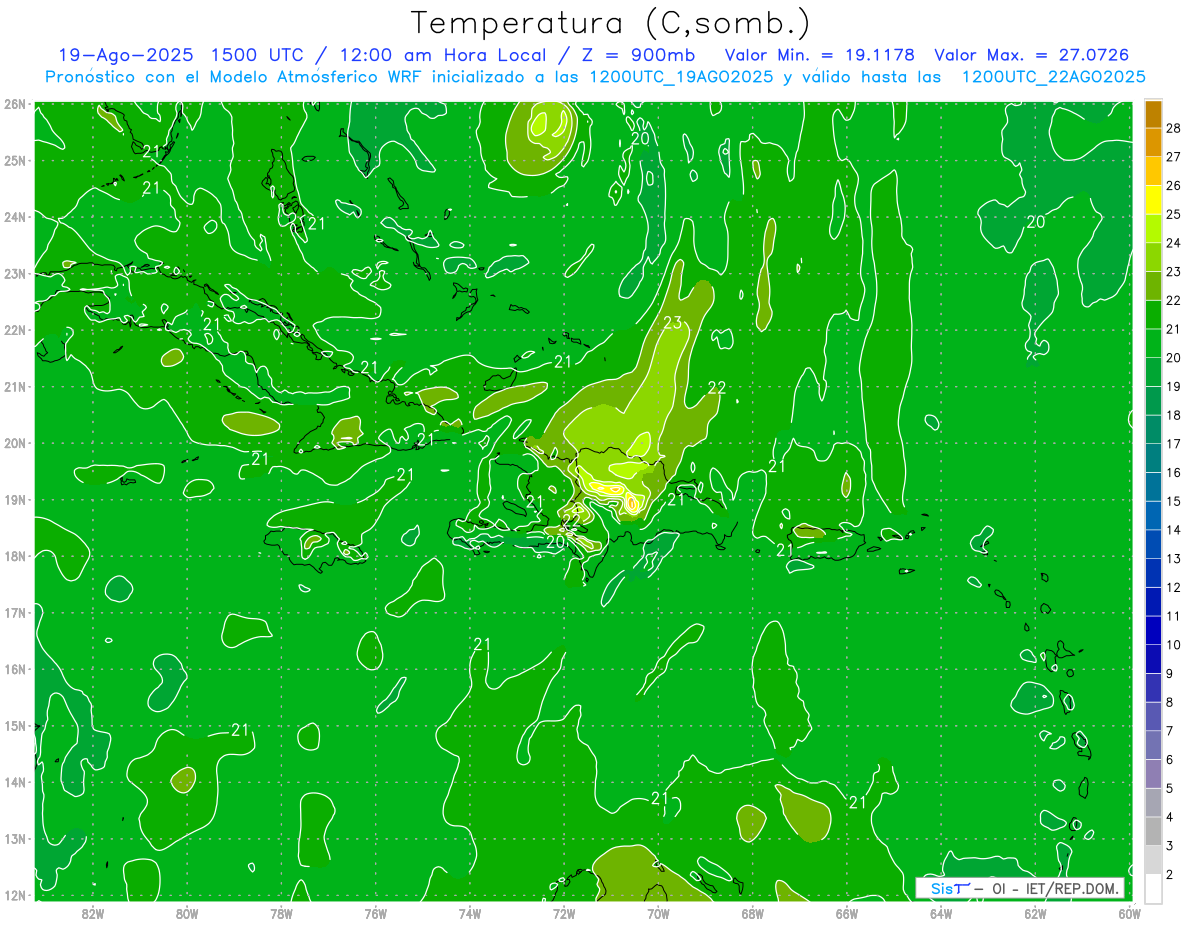The width and height of the screenshot is (1200, 927).
Task: Click the "21N" latitude axis label
Action: click(x=15, y=386)
